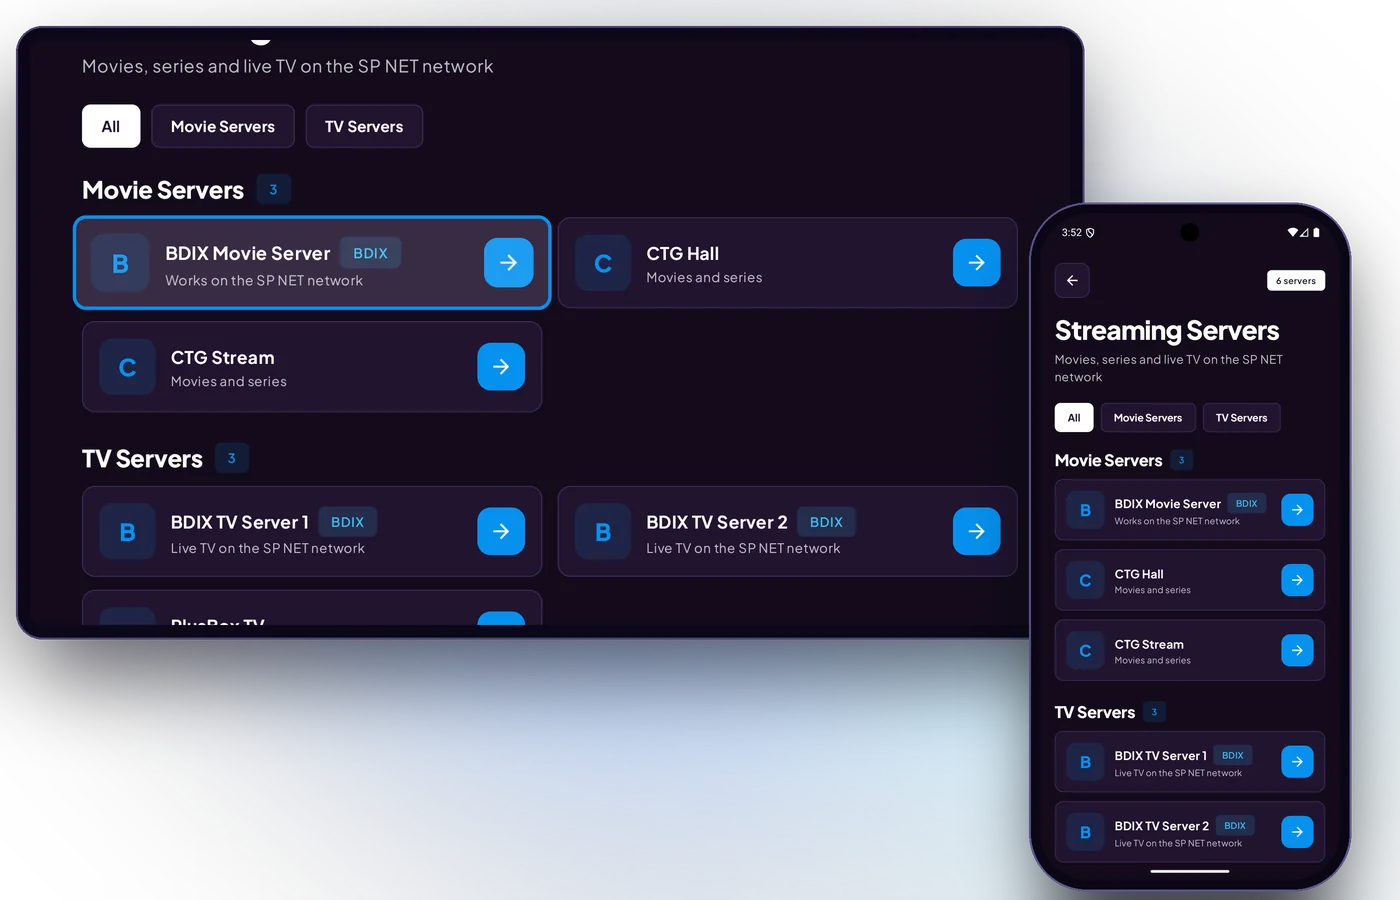Tap C letter icon of CTG Hall on phone
Viewport: 1400px width, 900px height.
click(1085, 580)
